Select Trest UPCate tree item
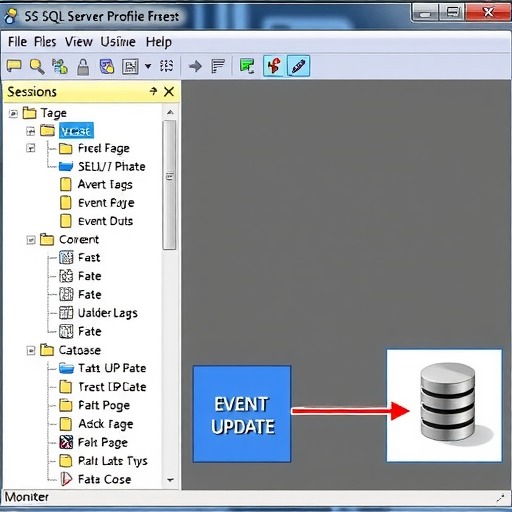The height and width of the screenshot is (512, 512). 112,387
